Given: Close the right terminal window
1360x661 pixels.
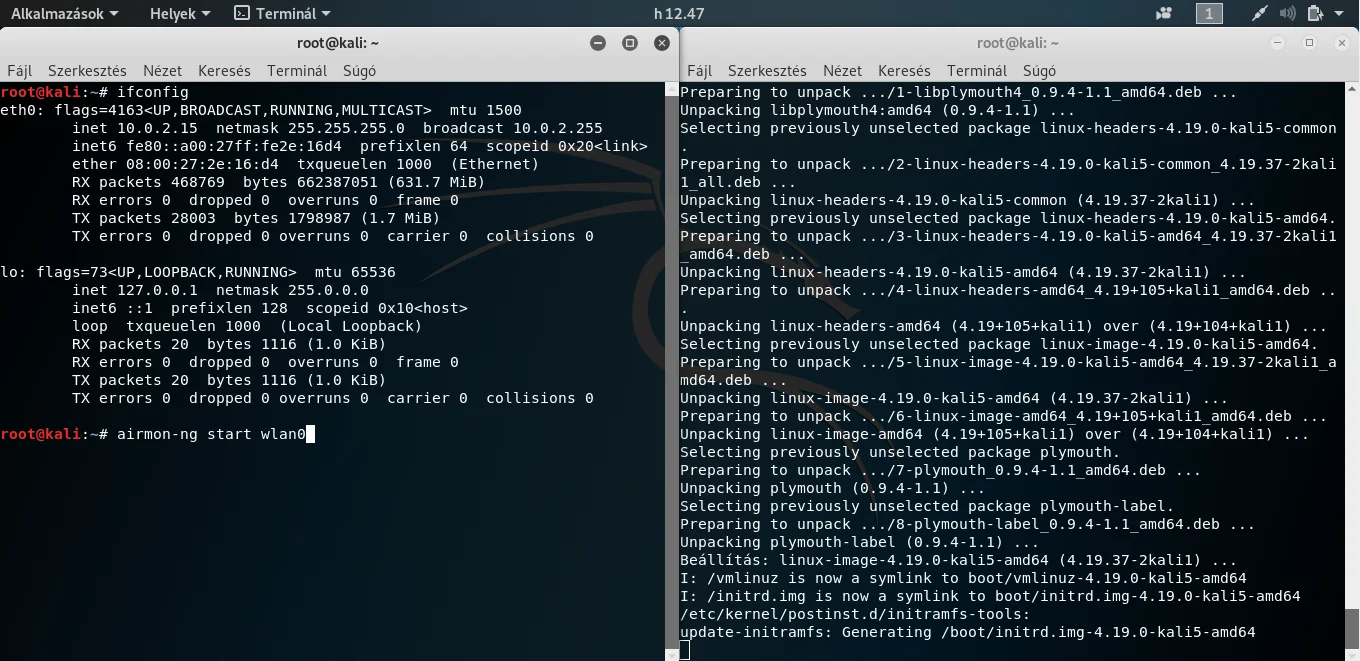Looking at the screenshot, I should tap(1340, 43).
